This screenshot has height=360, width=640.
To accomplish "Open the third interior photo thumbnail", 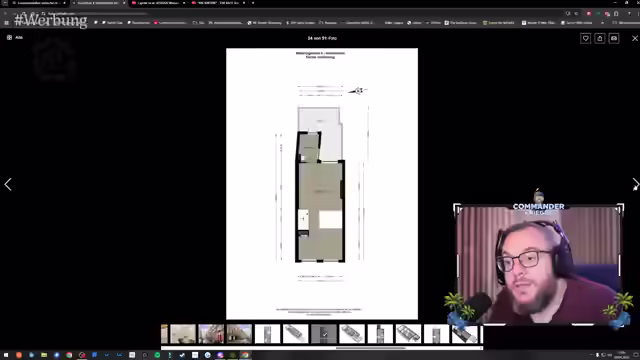I will 239,334.
